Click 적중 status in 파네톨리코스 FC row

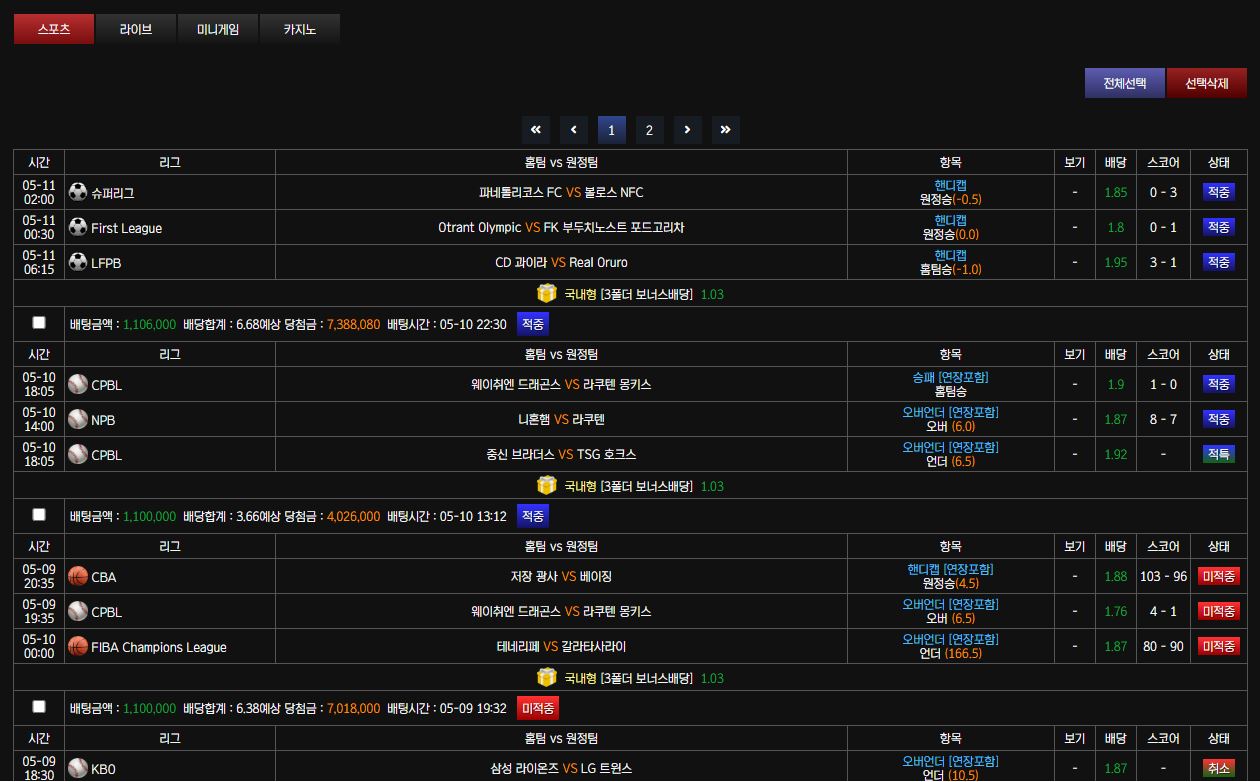1218,192
